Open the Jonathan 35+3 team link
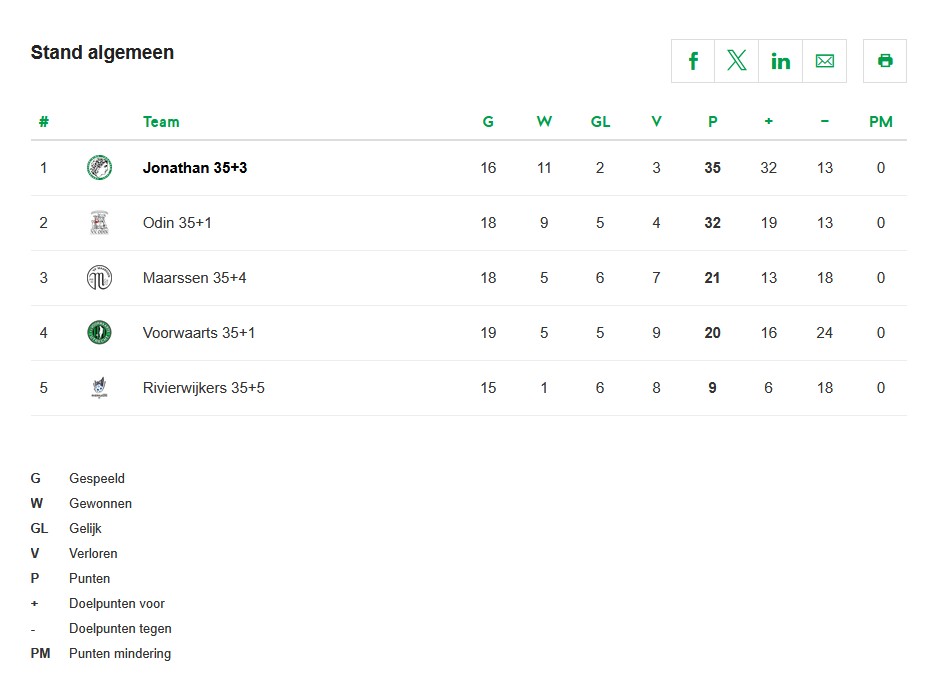The width and height of the screenshot is (928, 698). point(195,168)
